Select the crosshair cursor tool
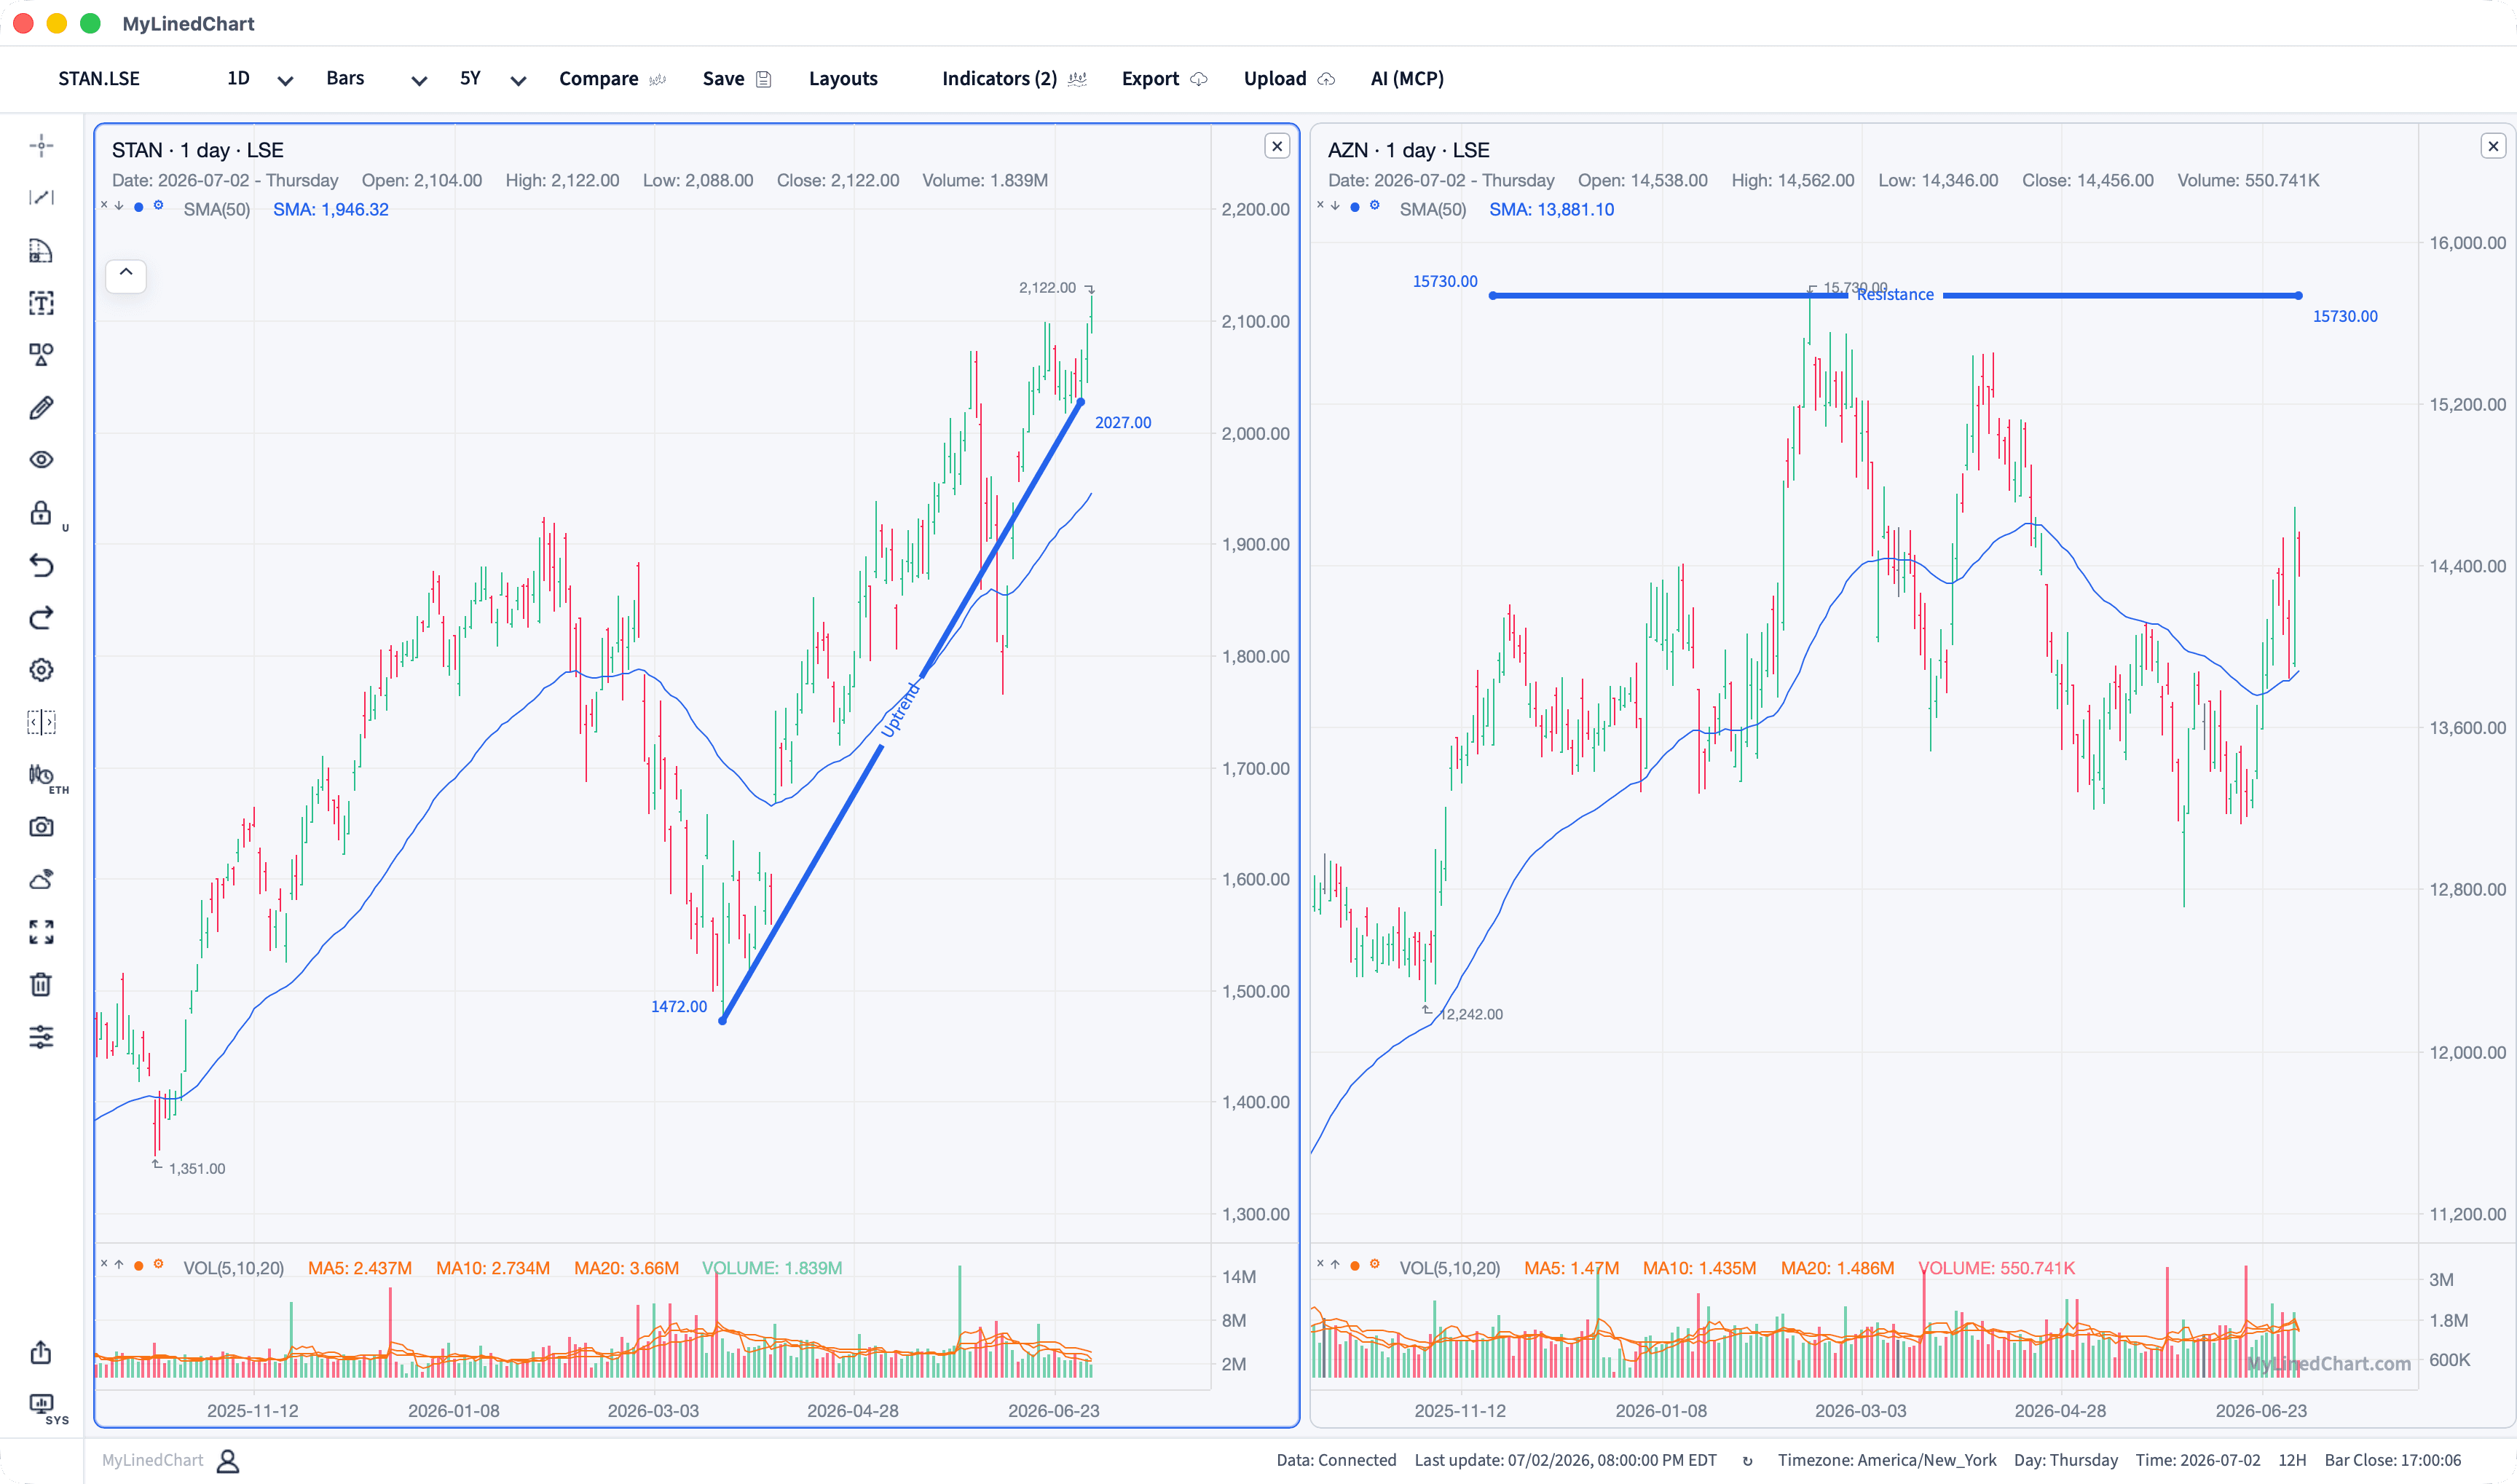This screenshot has height=1484, width=2517. (x=41, y=146)
